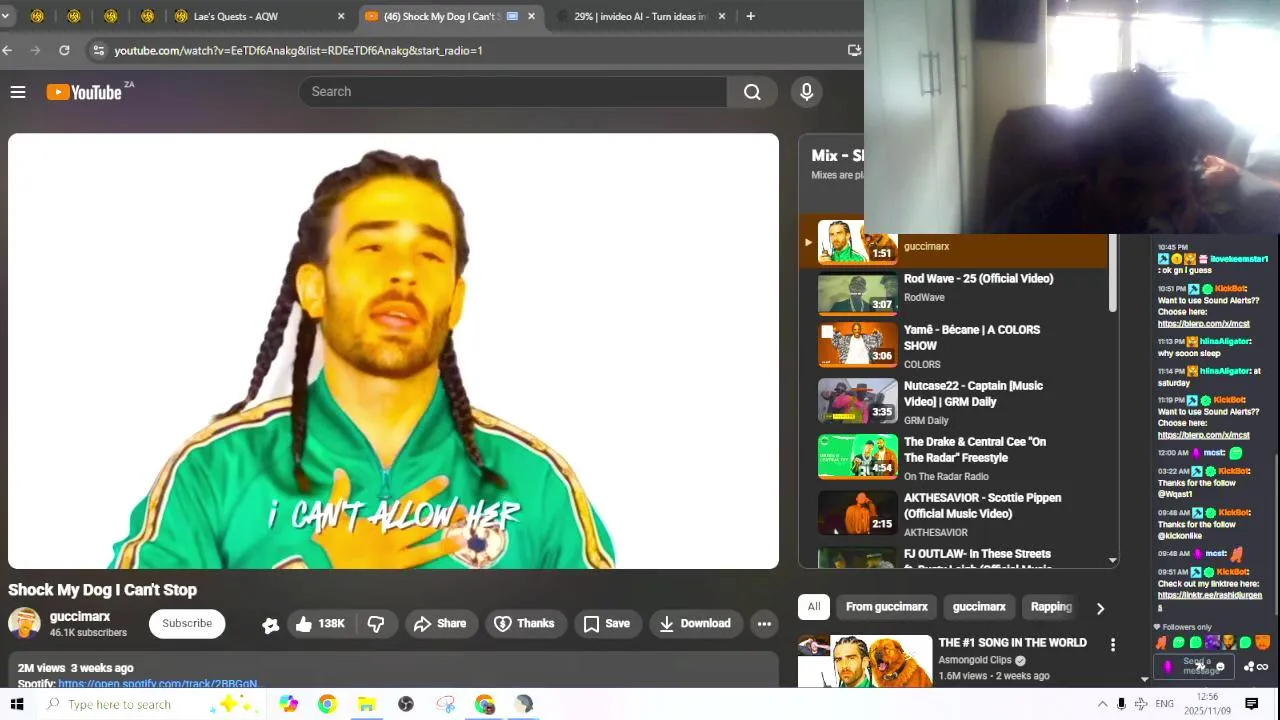The height and width of the screenshot is (720, 1280).
Task: Dislike the video with thumbs down
Action: pos(376,624)
